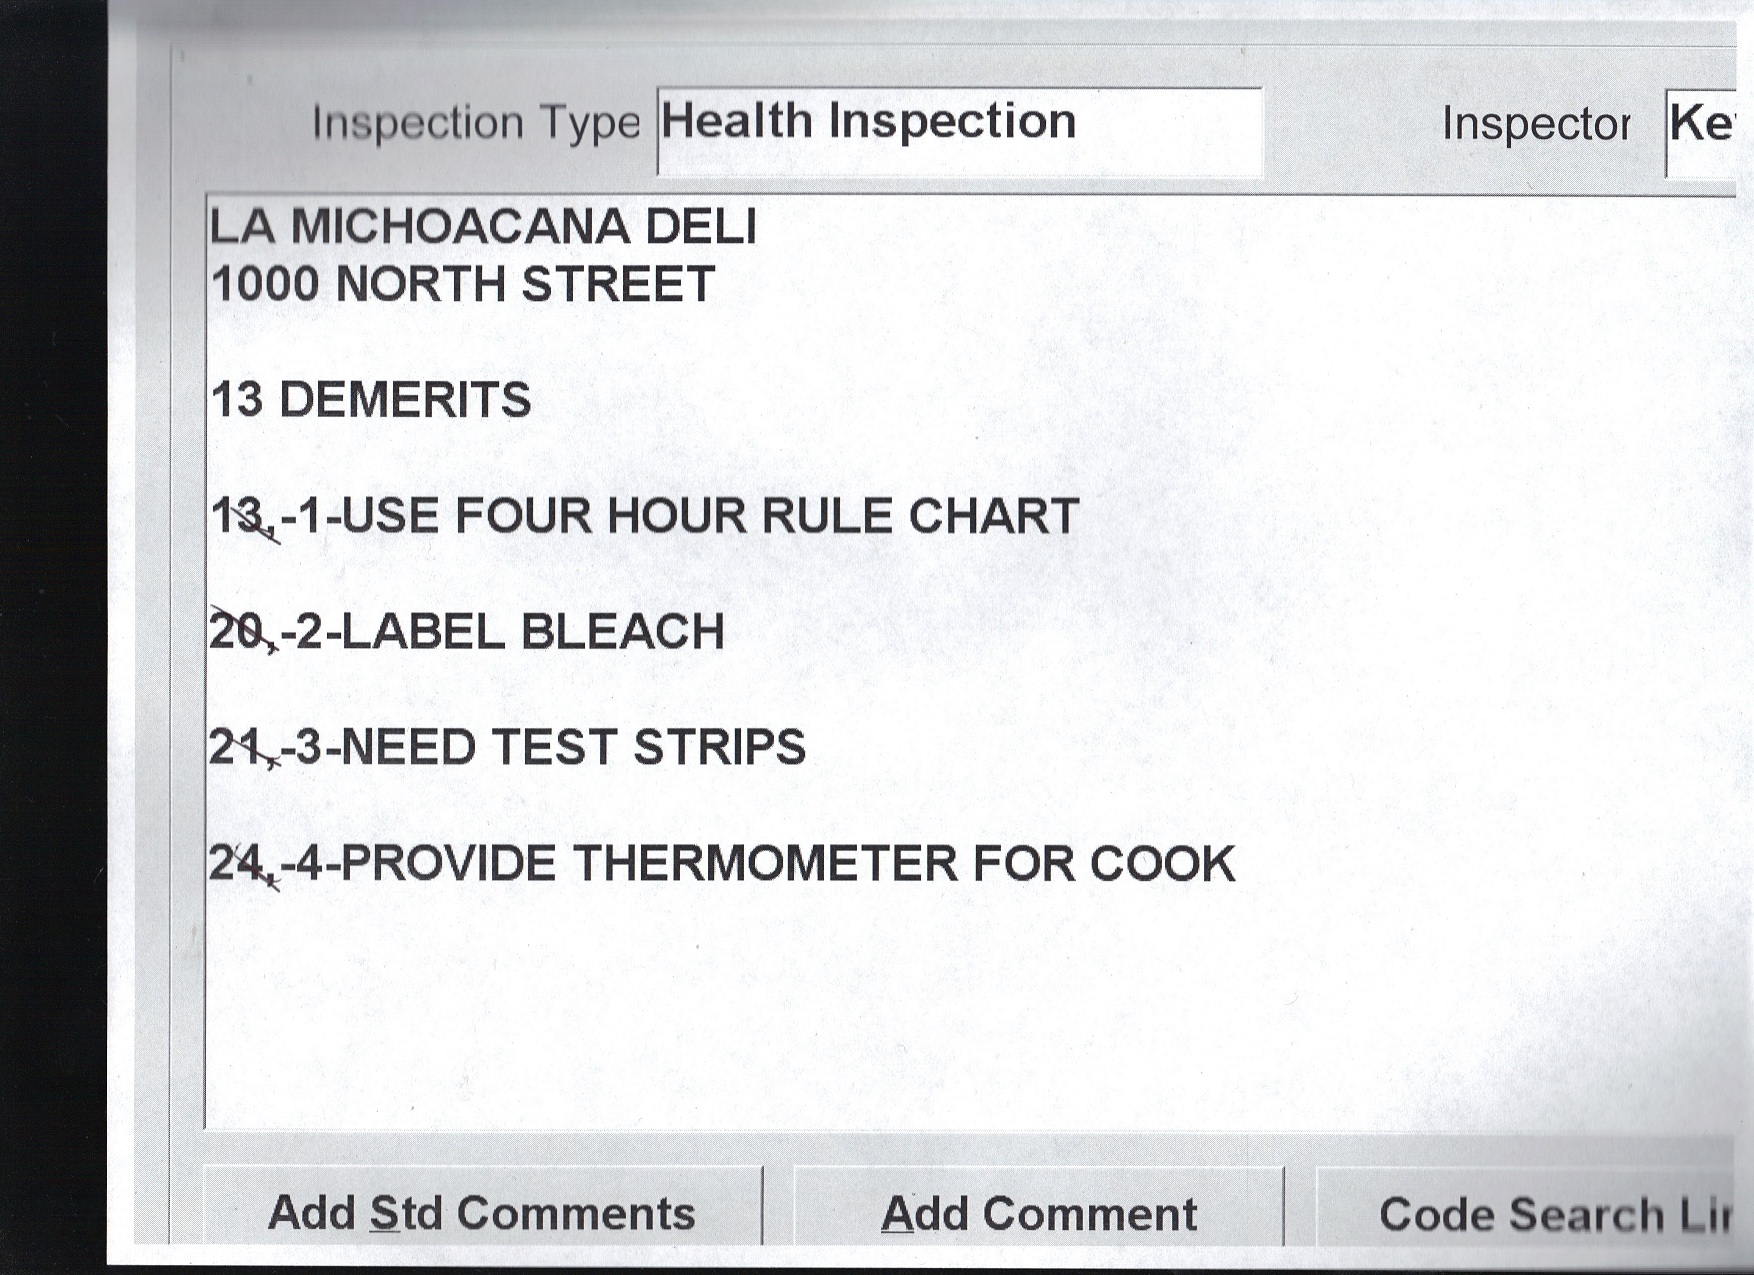This screenshot has height=1275, width=1754.
Task: Click crossed-out number 21 before NEED TEST STRIPS
Action: [237, 748]
